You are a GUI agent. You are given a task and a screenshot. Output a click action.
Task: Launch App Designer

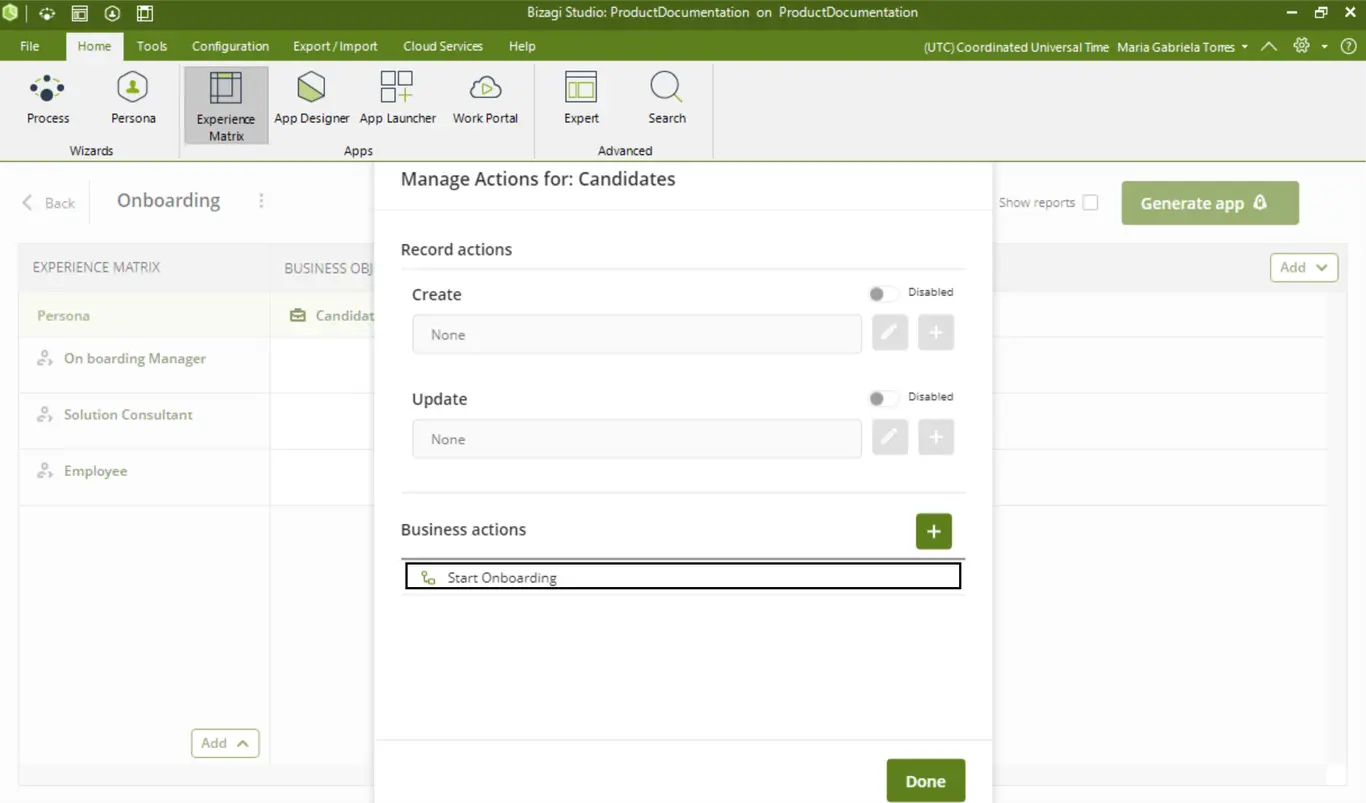(x=312, y=99)
